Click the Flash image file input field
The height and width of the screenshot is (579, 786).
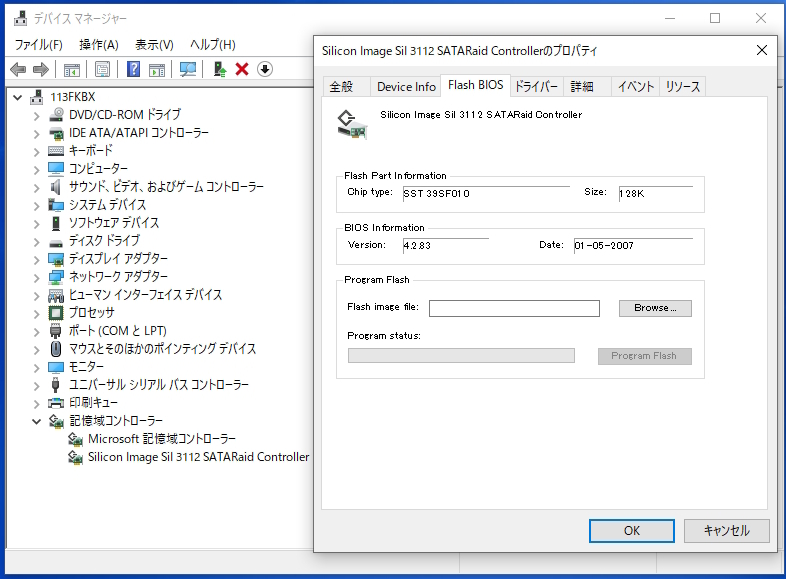514,308
